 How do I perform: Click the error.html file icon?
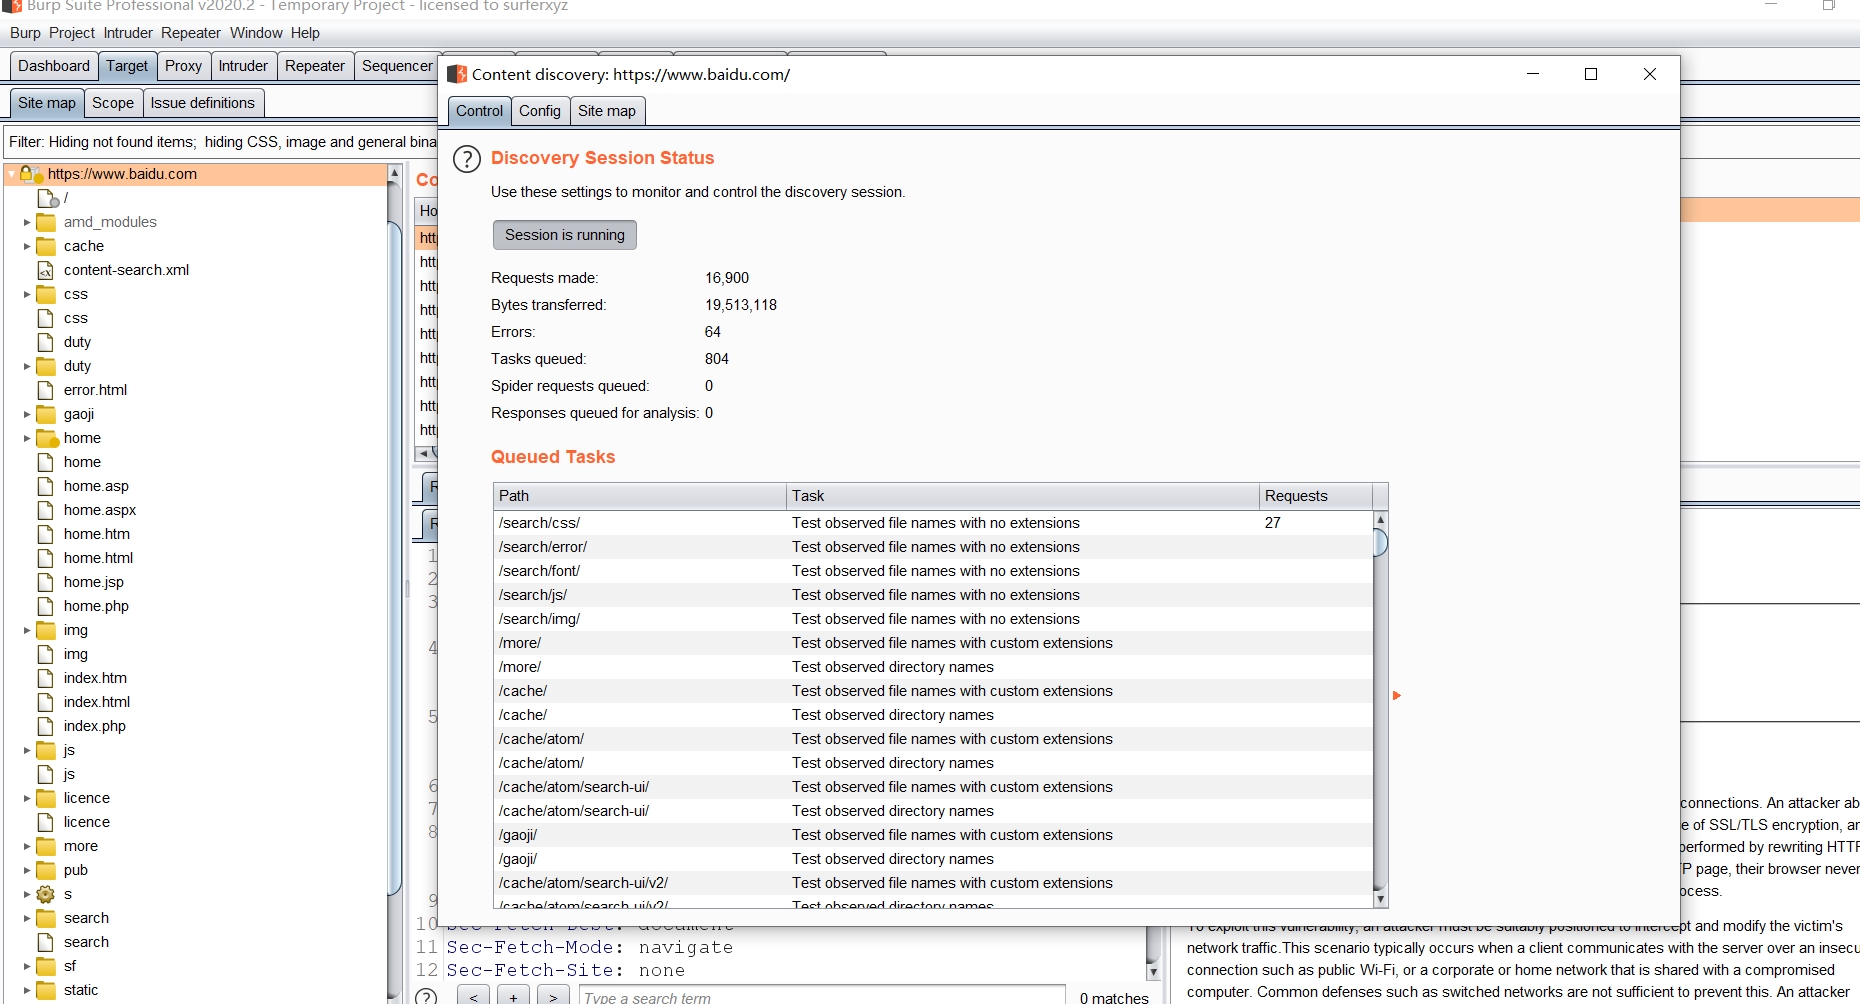[45, 390]
